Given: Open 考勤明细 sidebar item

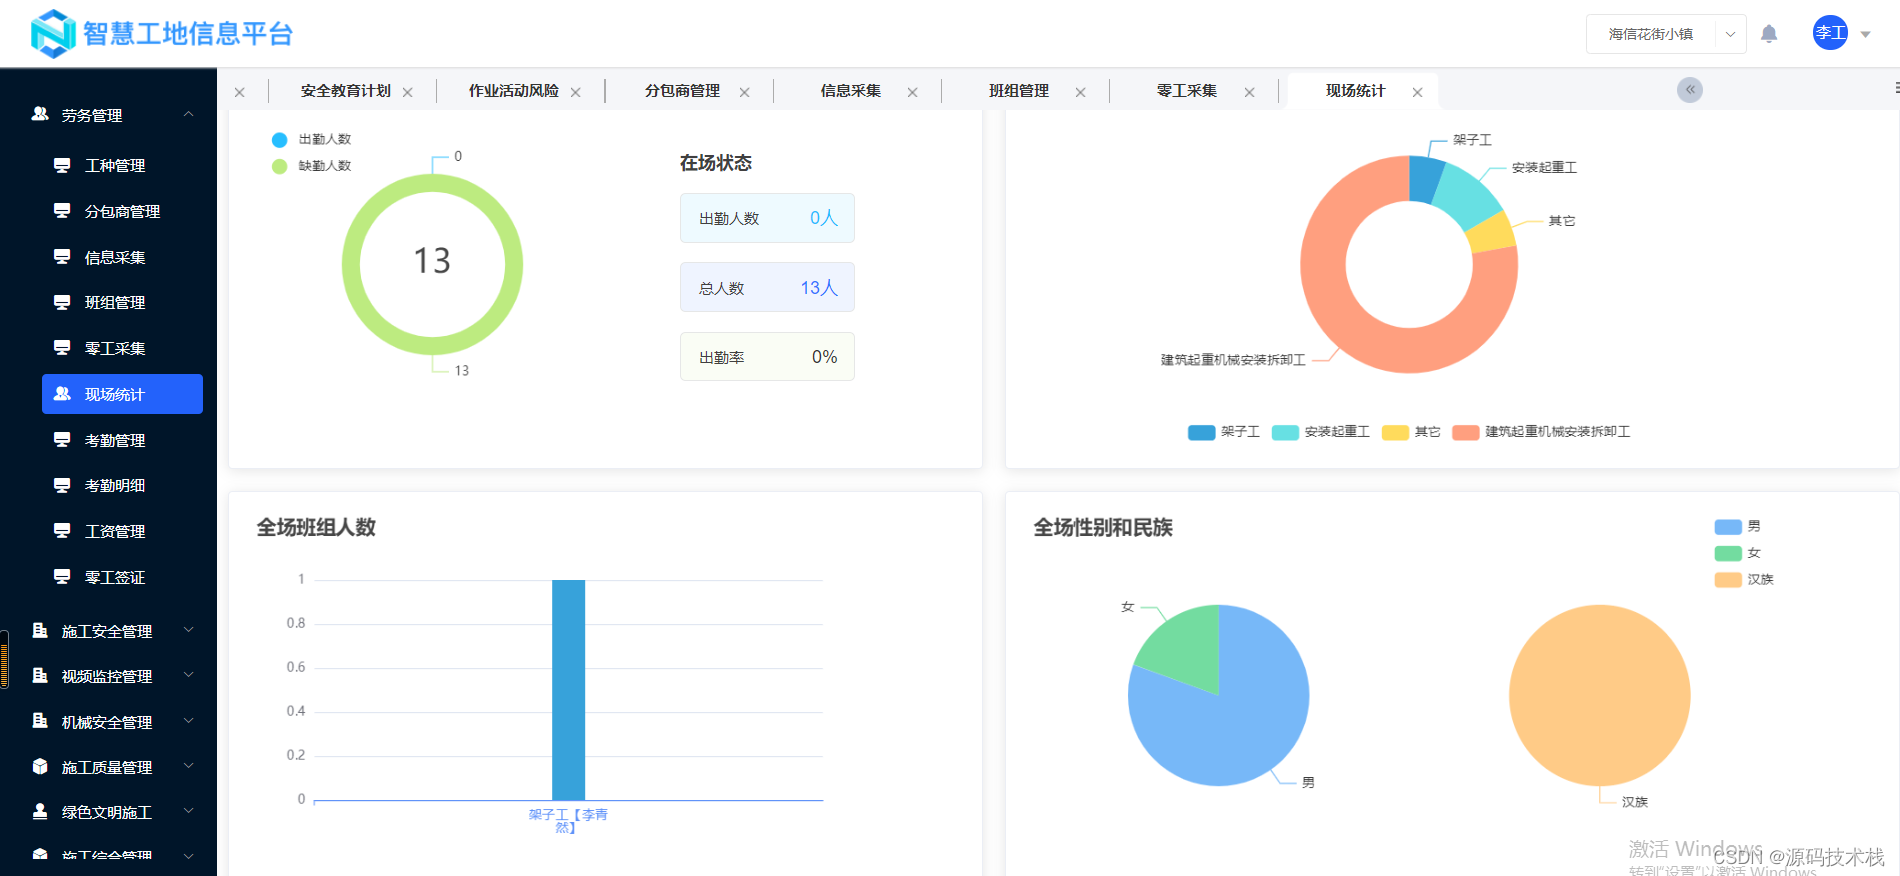Looking at the screenshot, I should 115,485.
